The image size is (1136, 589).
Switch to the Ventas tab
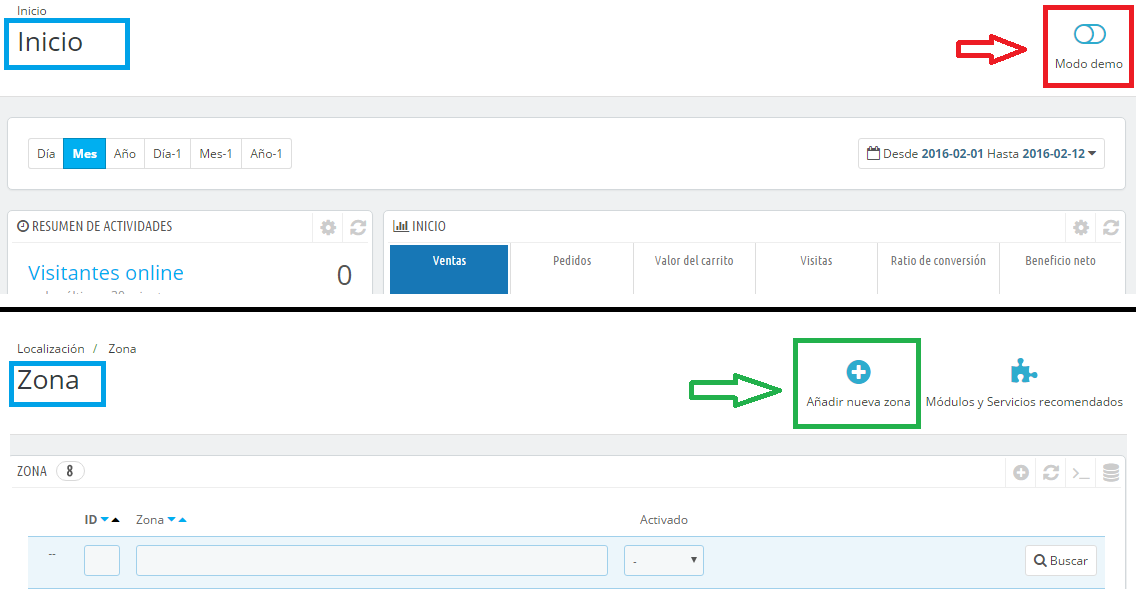click(449, 269)
